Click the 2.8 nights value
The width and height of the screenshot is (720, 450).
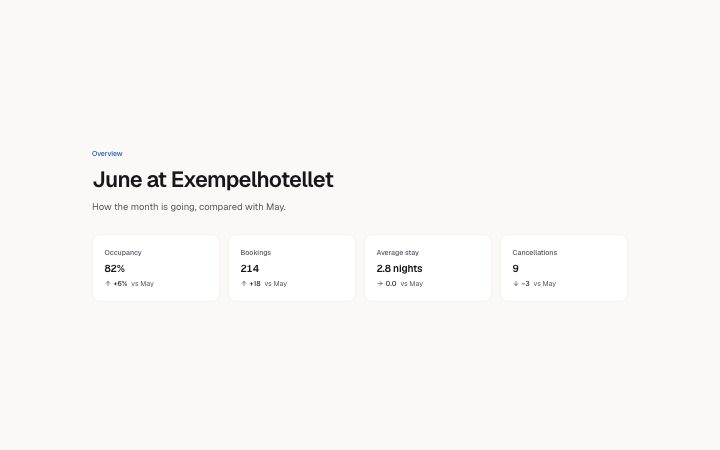(x=399, y=269)
